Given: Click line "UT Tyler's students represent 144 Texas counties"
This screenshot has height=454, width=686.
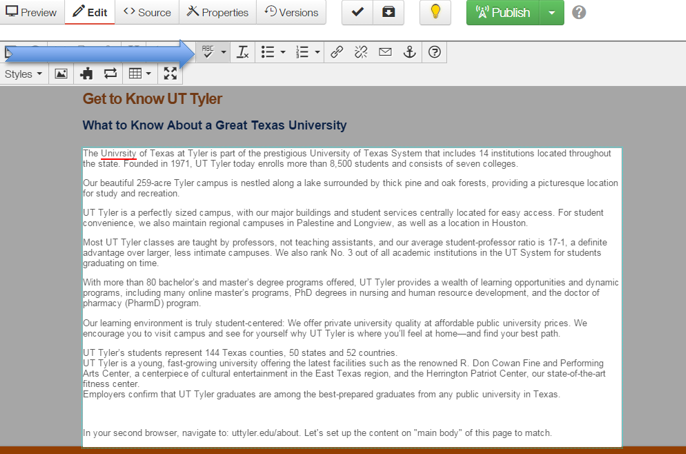Looking at the screenshot, I should [240, 353].
